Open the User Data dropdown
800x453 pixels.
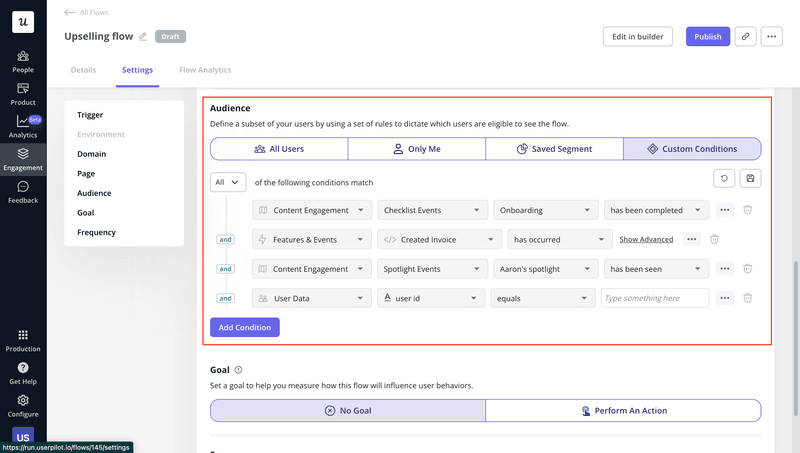[311, 298]
